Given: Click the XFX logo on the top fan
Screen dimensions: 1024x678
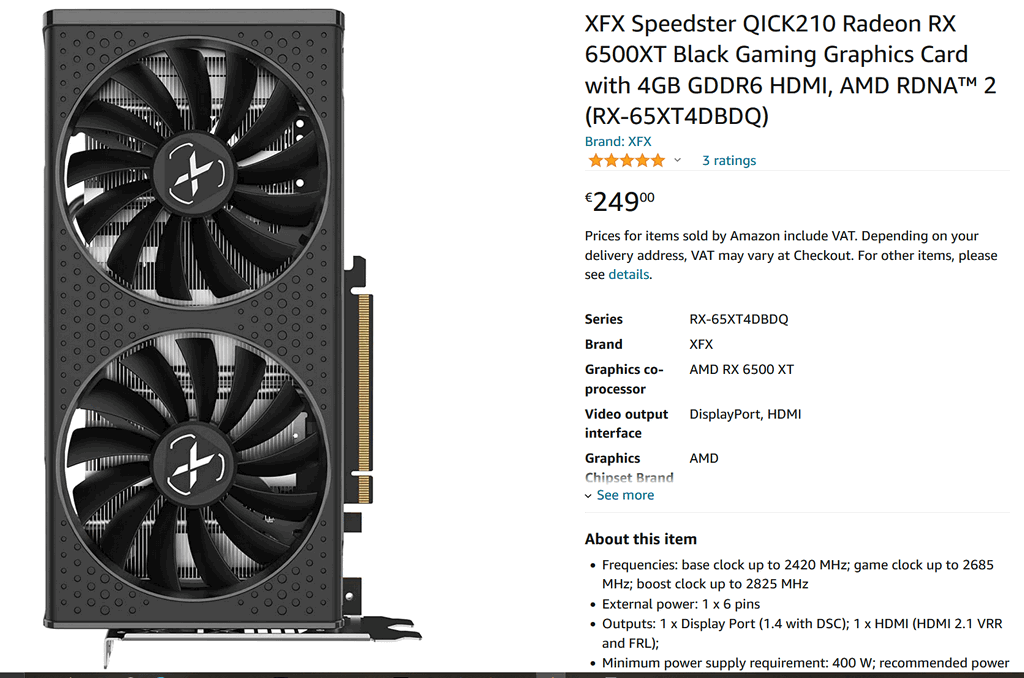Looking at the screenshot, I should tap(195, 174).
